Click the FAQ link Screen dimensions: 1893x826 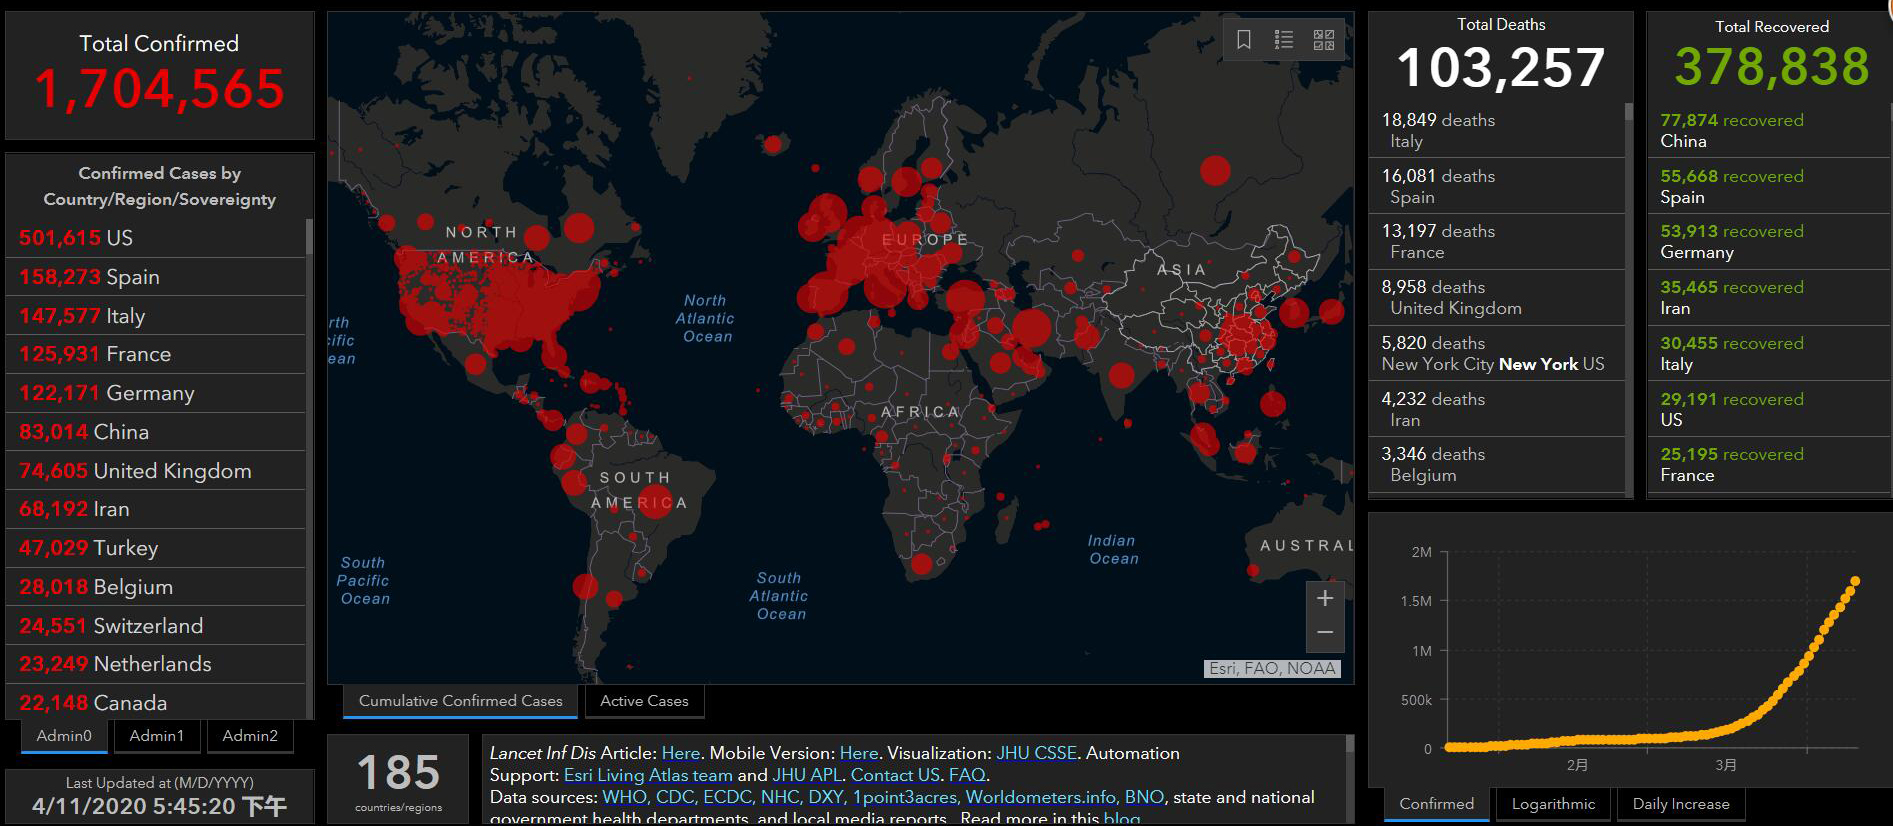[x=966, y=775]
